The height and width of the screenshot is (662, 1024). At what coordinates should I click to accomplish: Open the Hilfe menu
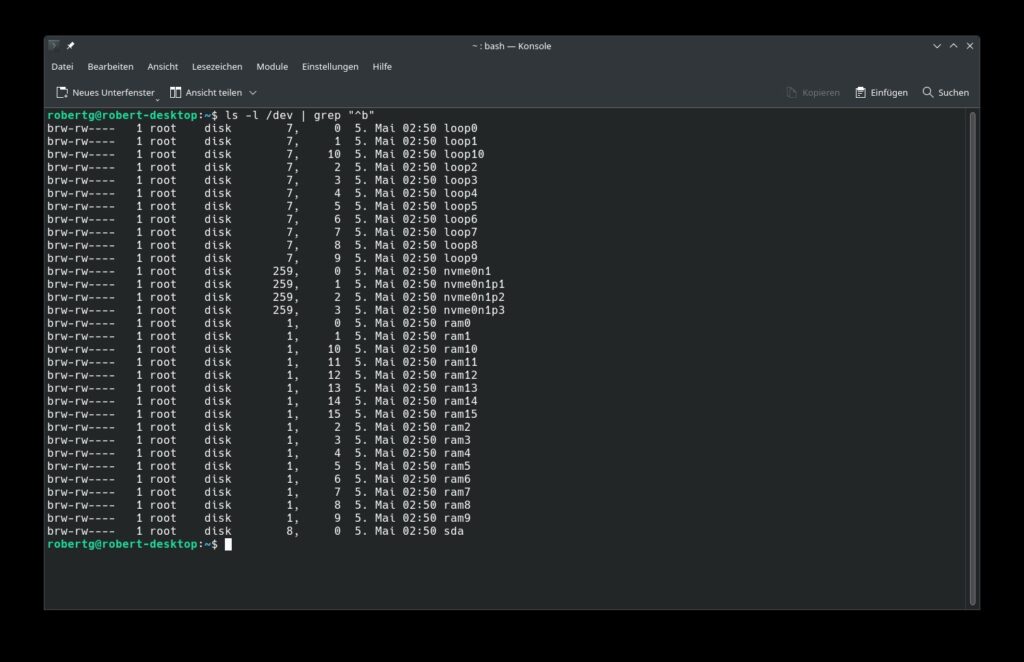click(x=381, y=66)
